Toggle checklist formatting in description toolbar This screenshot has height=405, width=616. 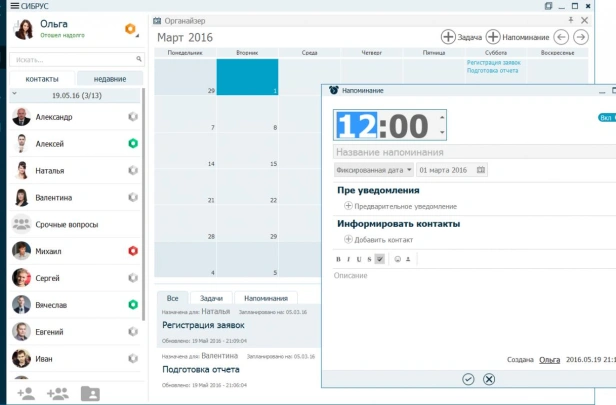coord(380,259)
